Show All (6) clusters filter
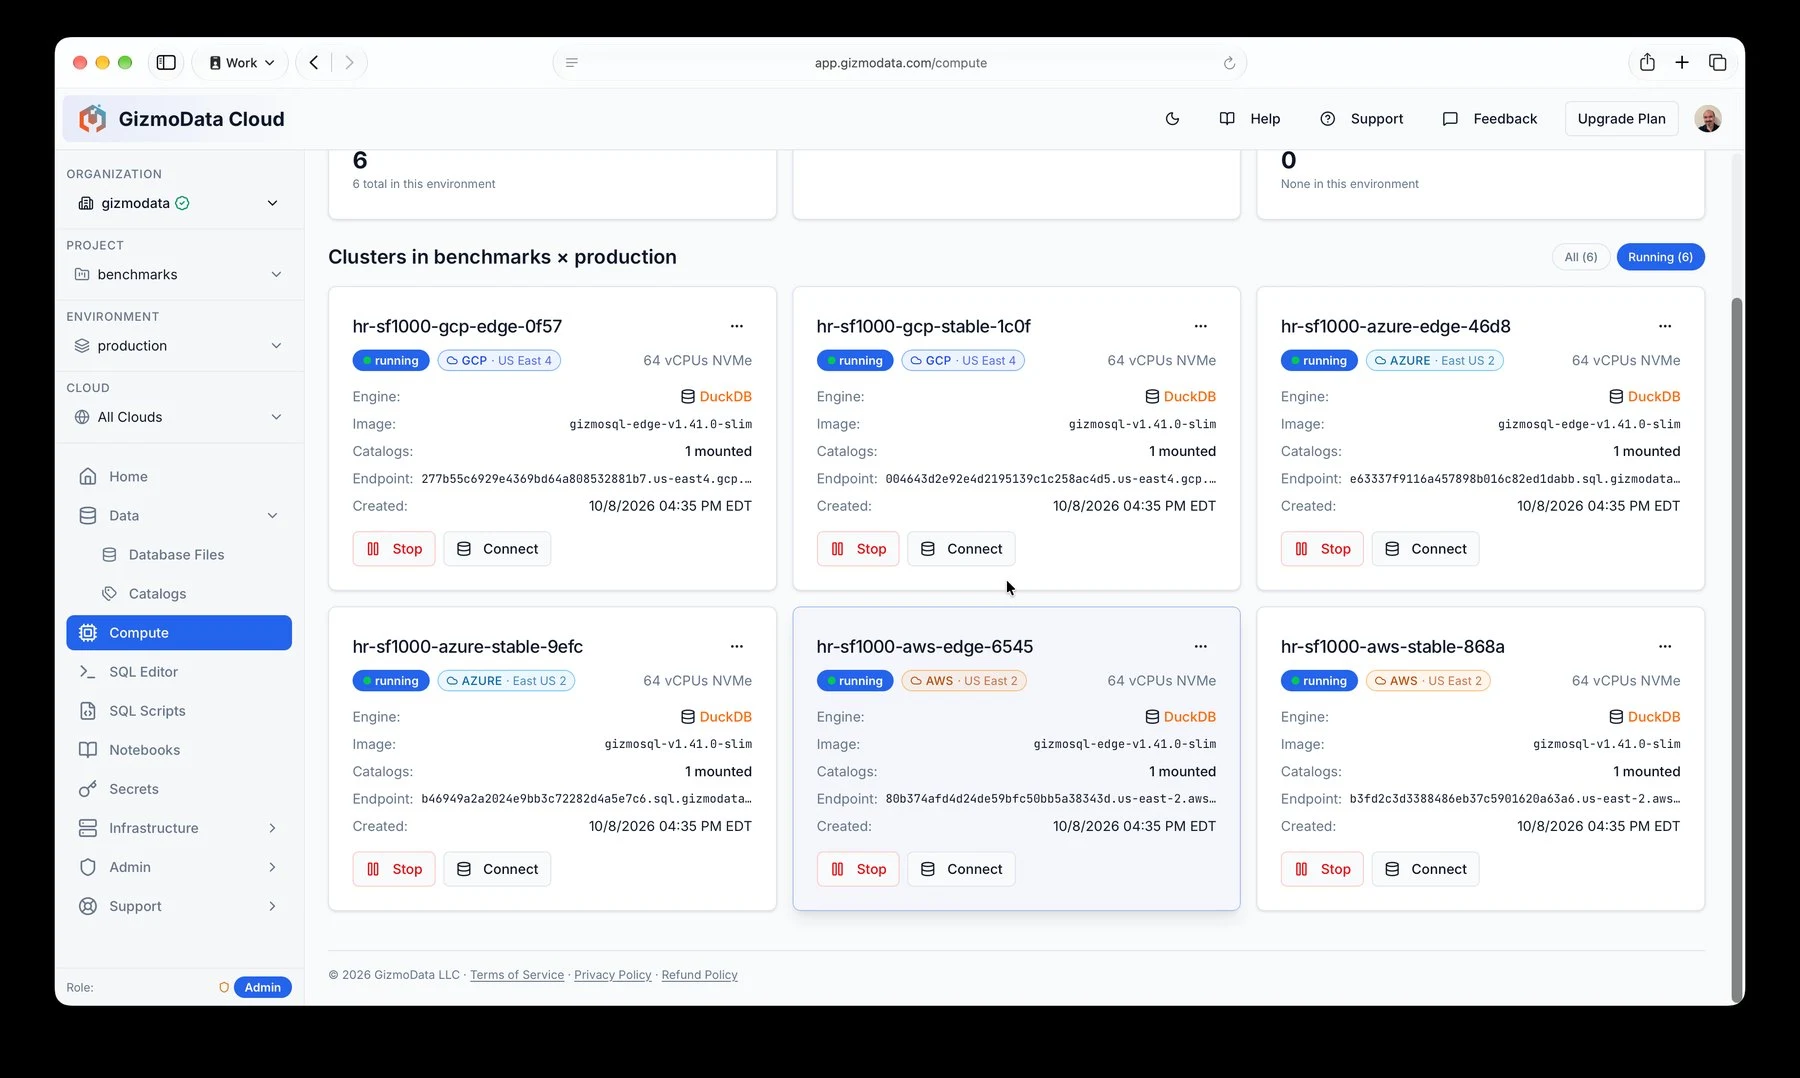Screen dimensions: 1800x1078 [x=1581, y=257]
